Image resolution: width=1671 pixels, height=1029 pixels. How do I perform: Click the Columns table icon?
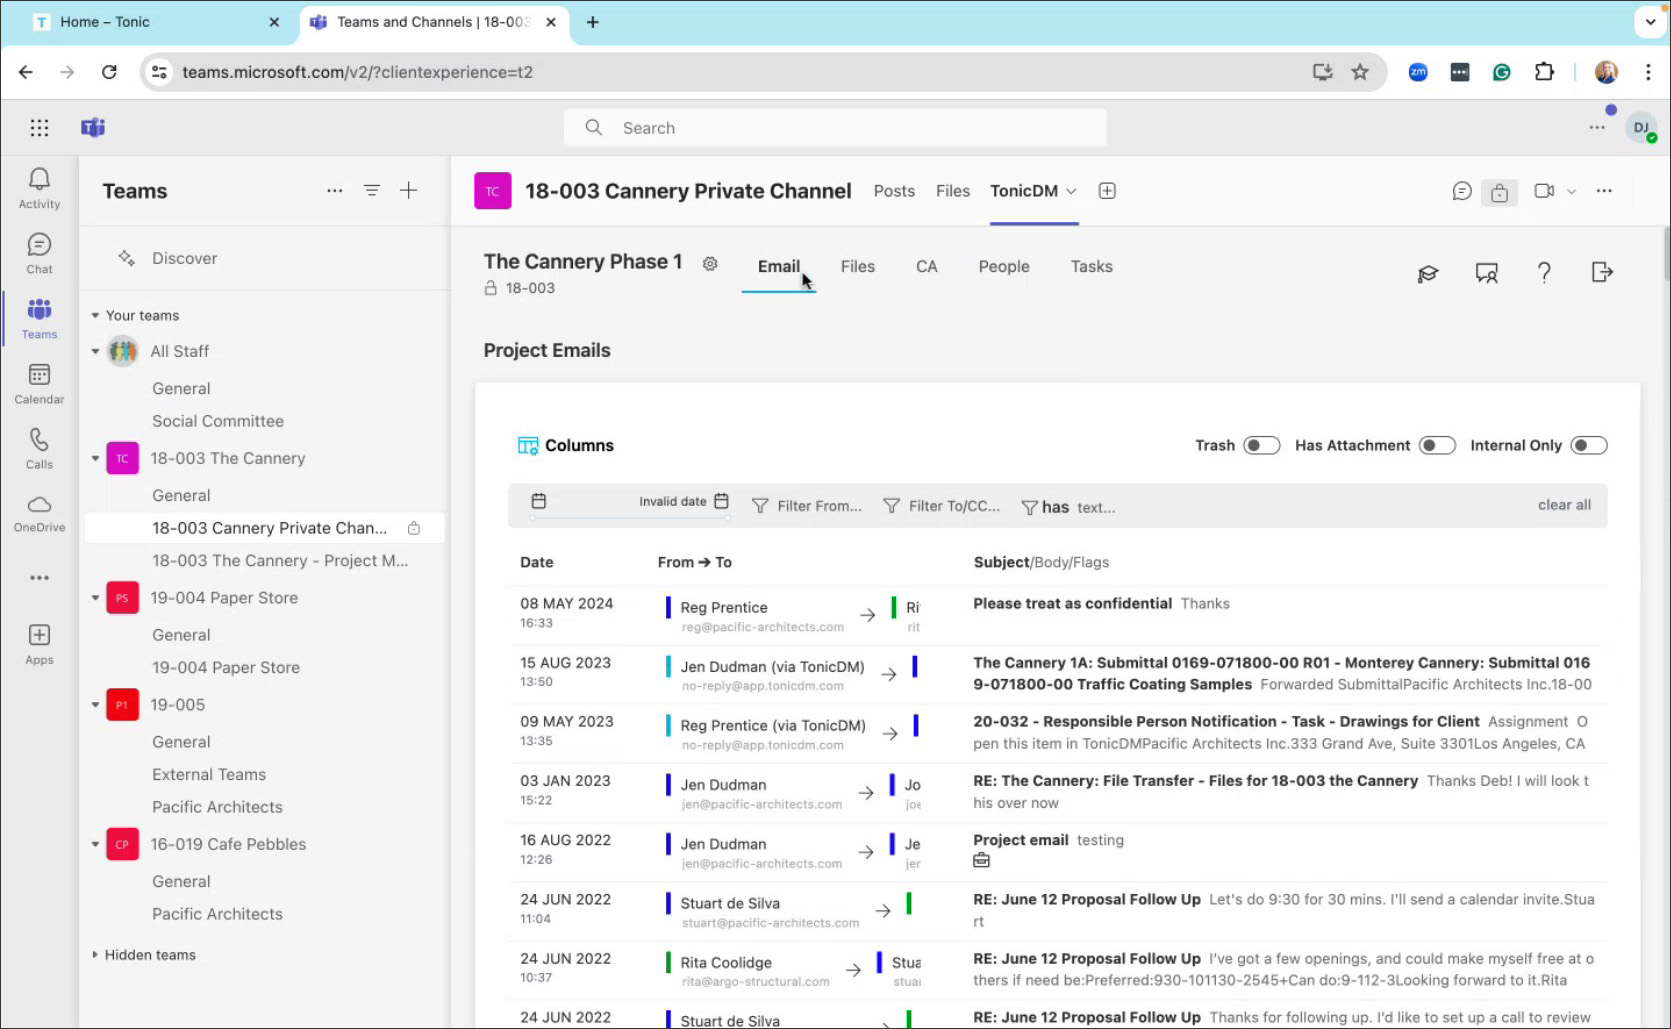528,446
